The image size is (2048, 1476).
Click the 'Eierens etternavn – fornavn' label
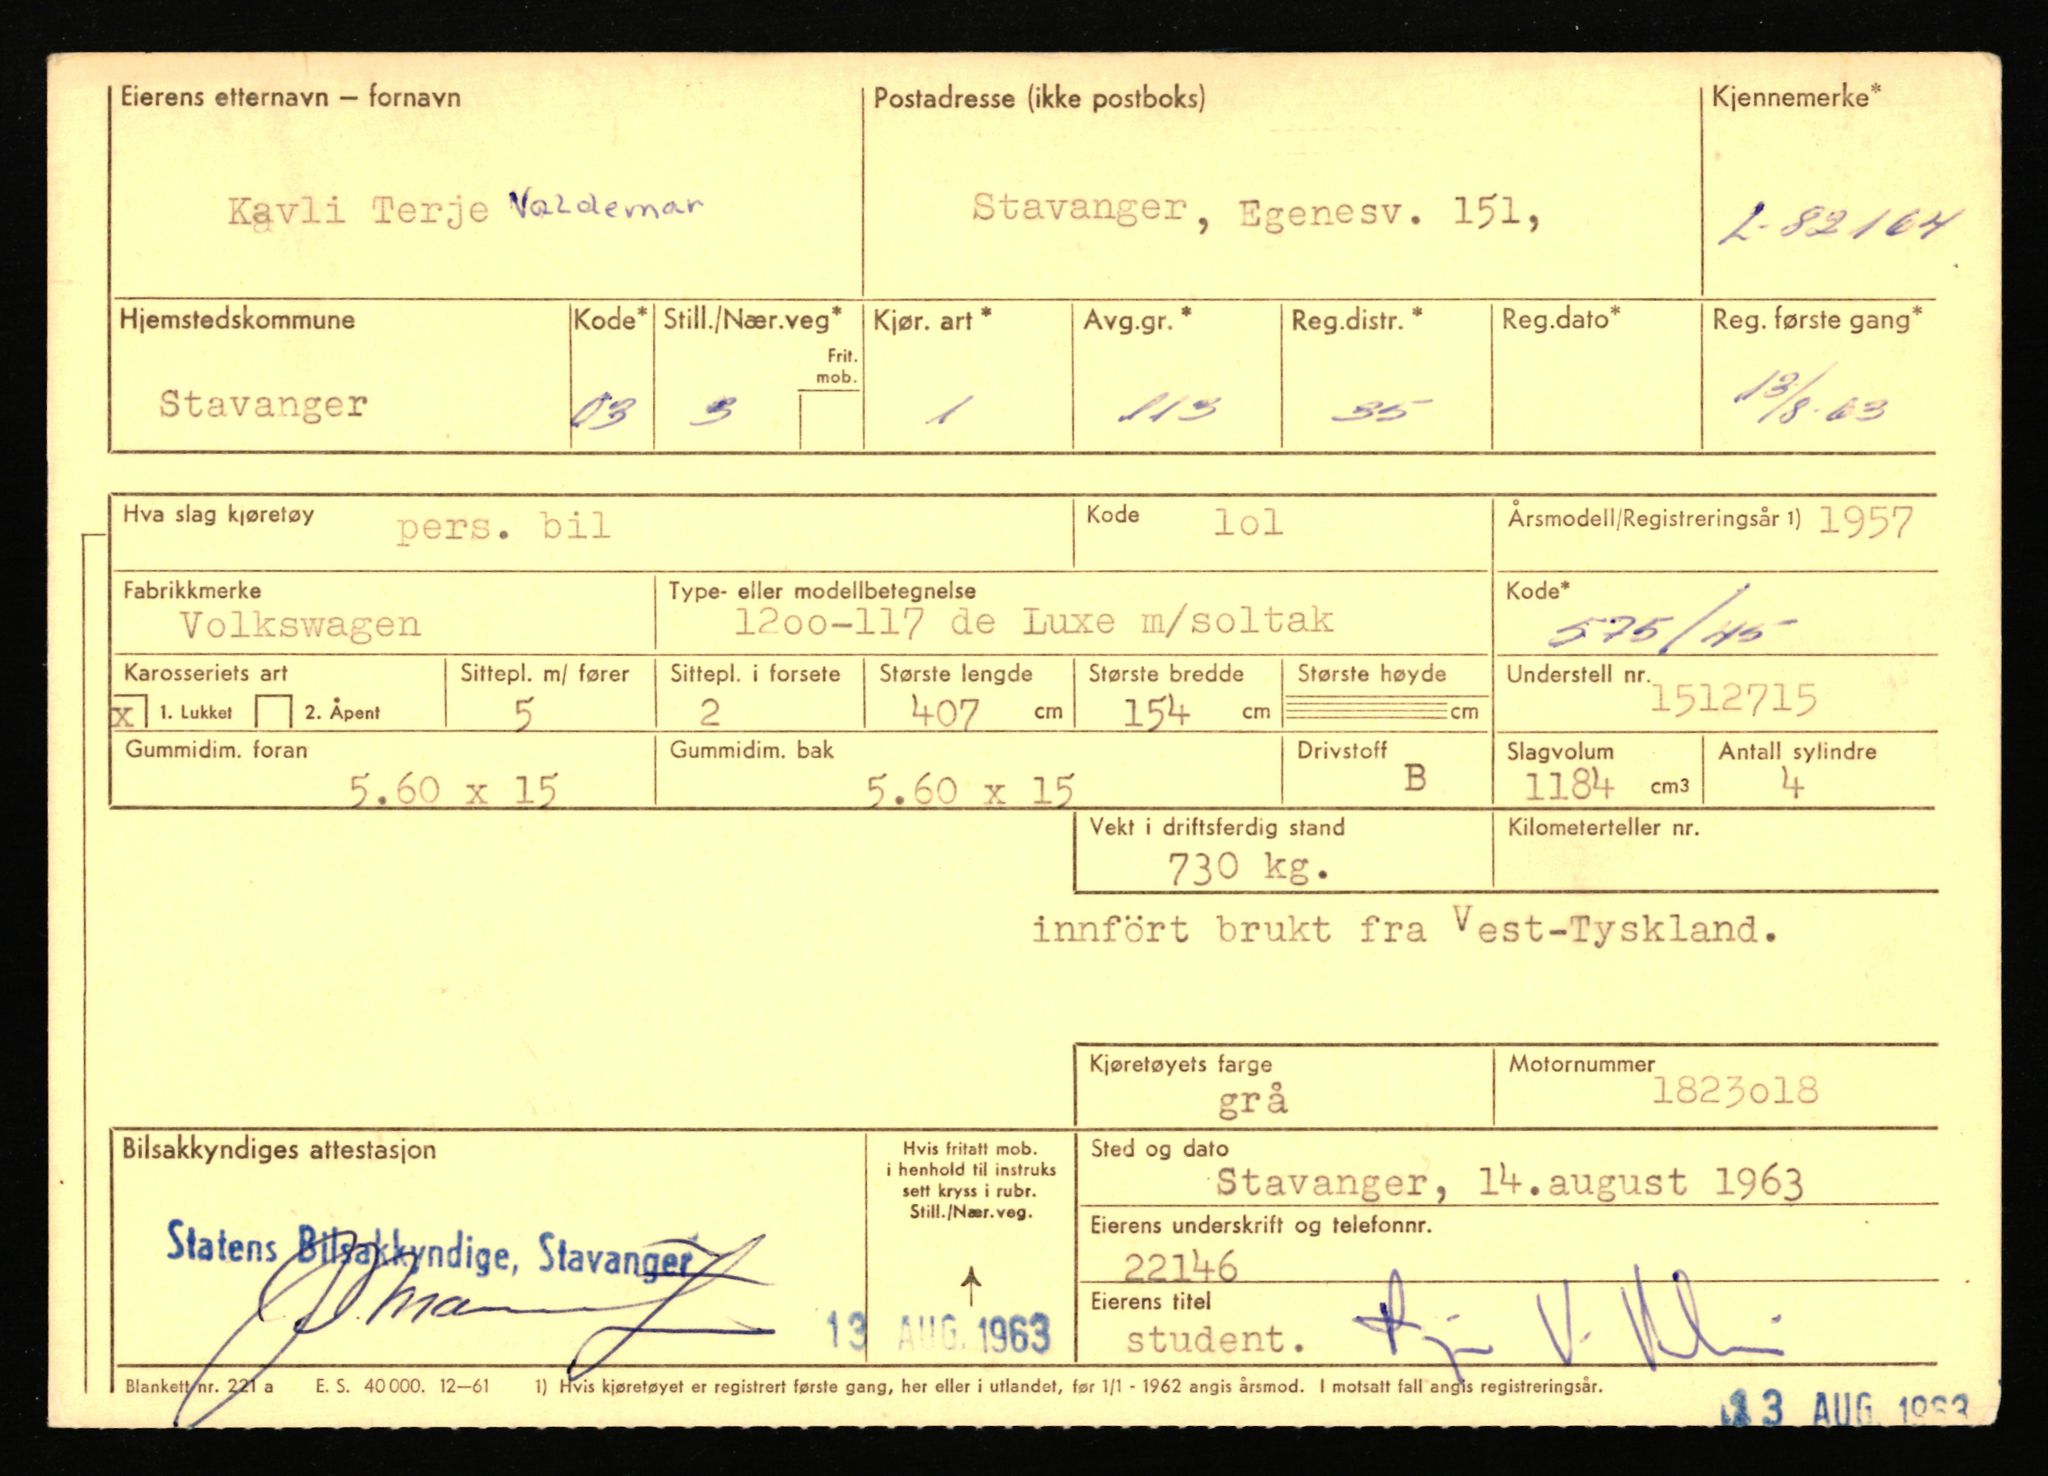coord(290,98)
